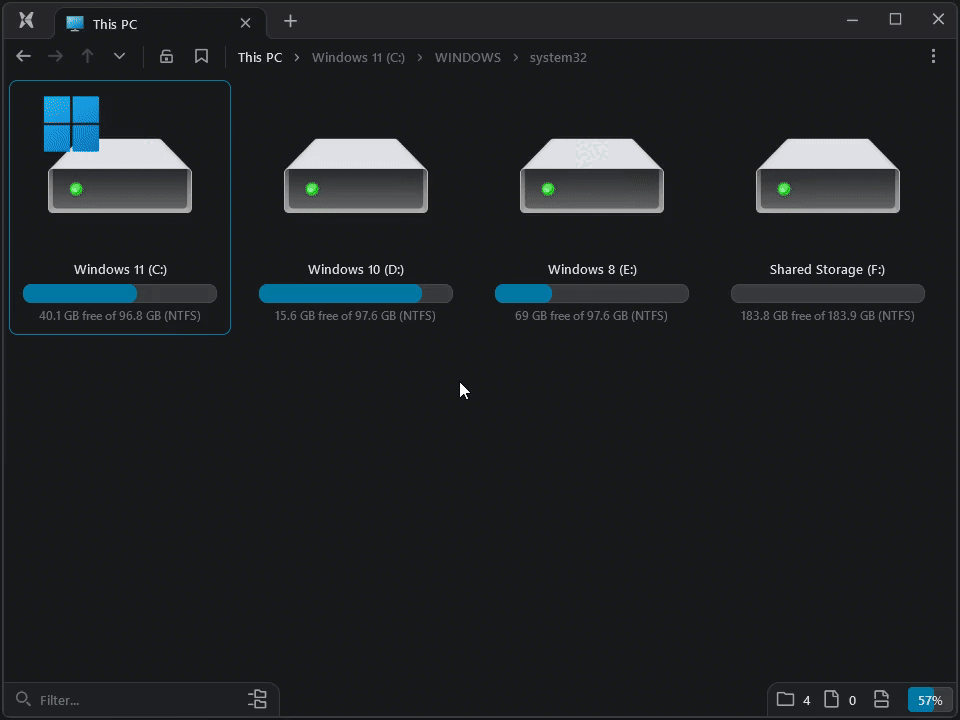Select the Windows 8 (E:) drive icon
This screenshot has height=720, width=960.
click(591, 176)
